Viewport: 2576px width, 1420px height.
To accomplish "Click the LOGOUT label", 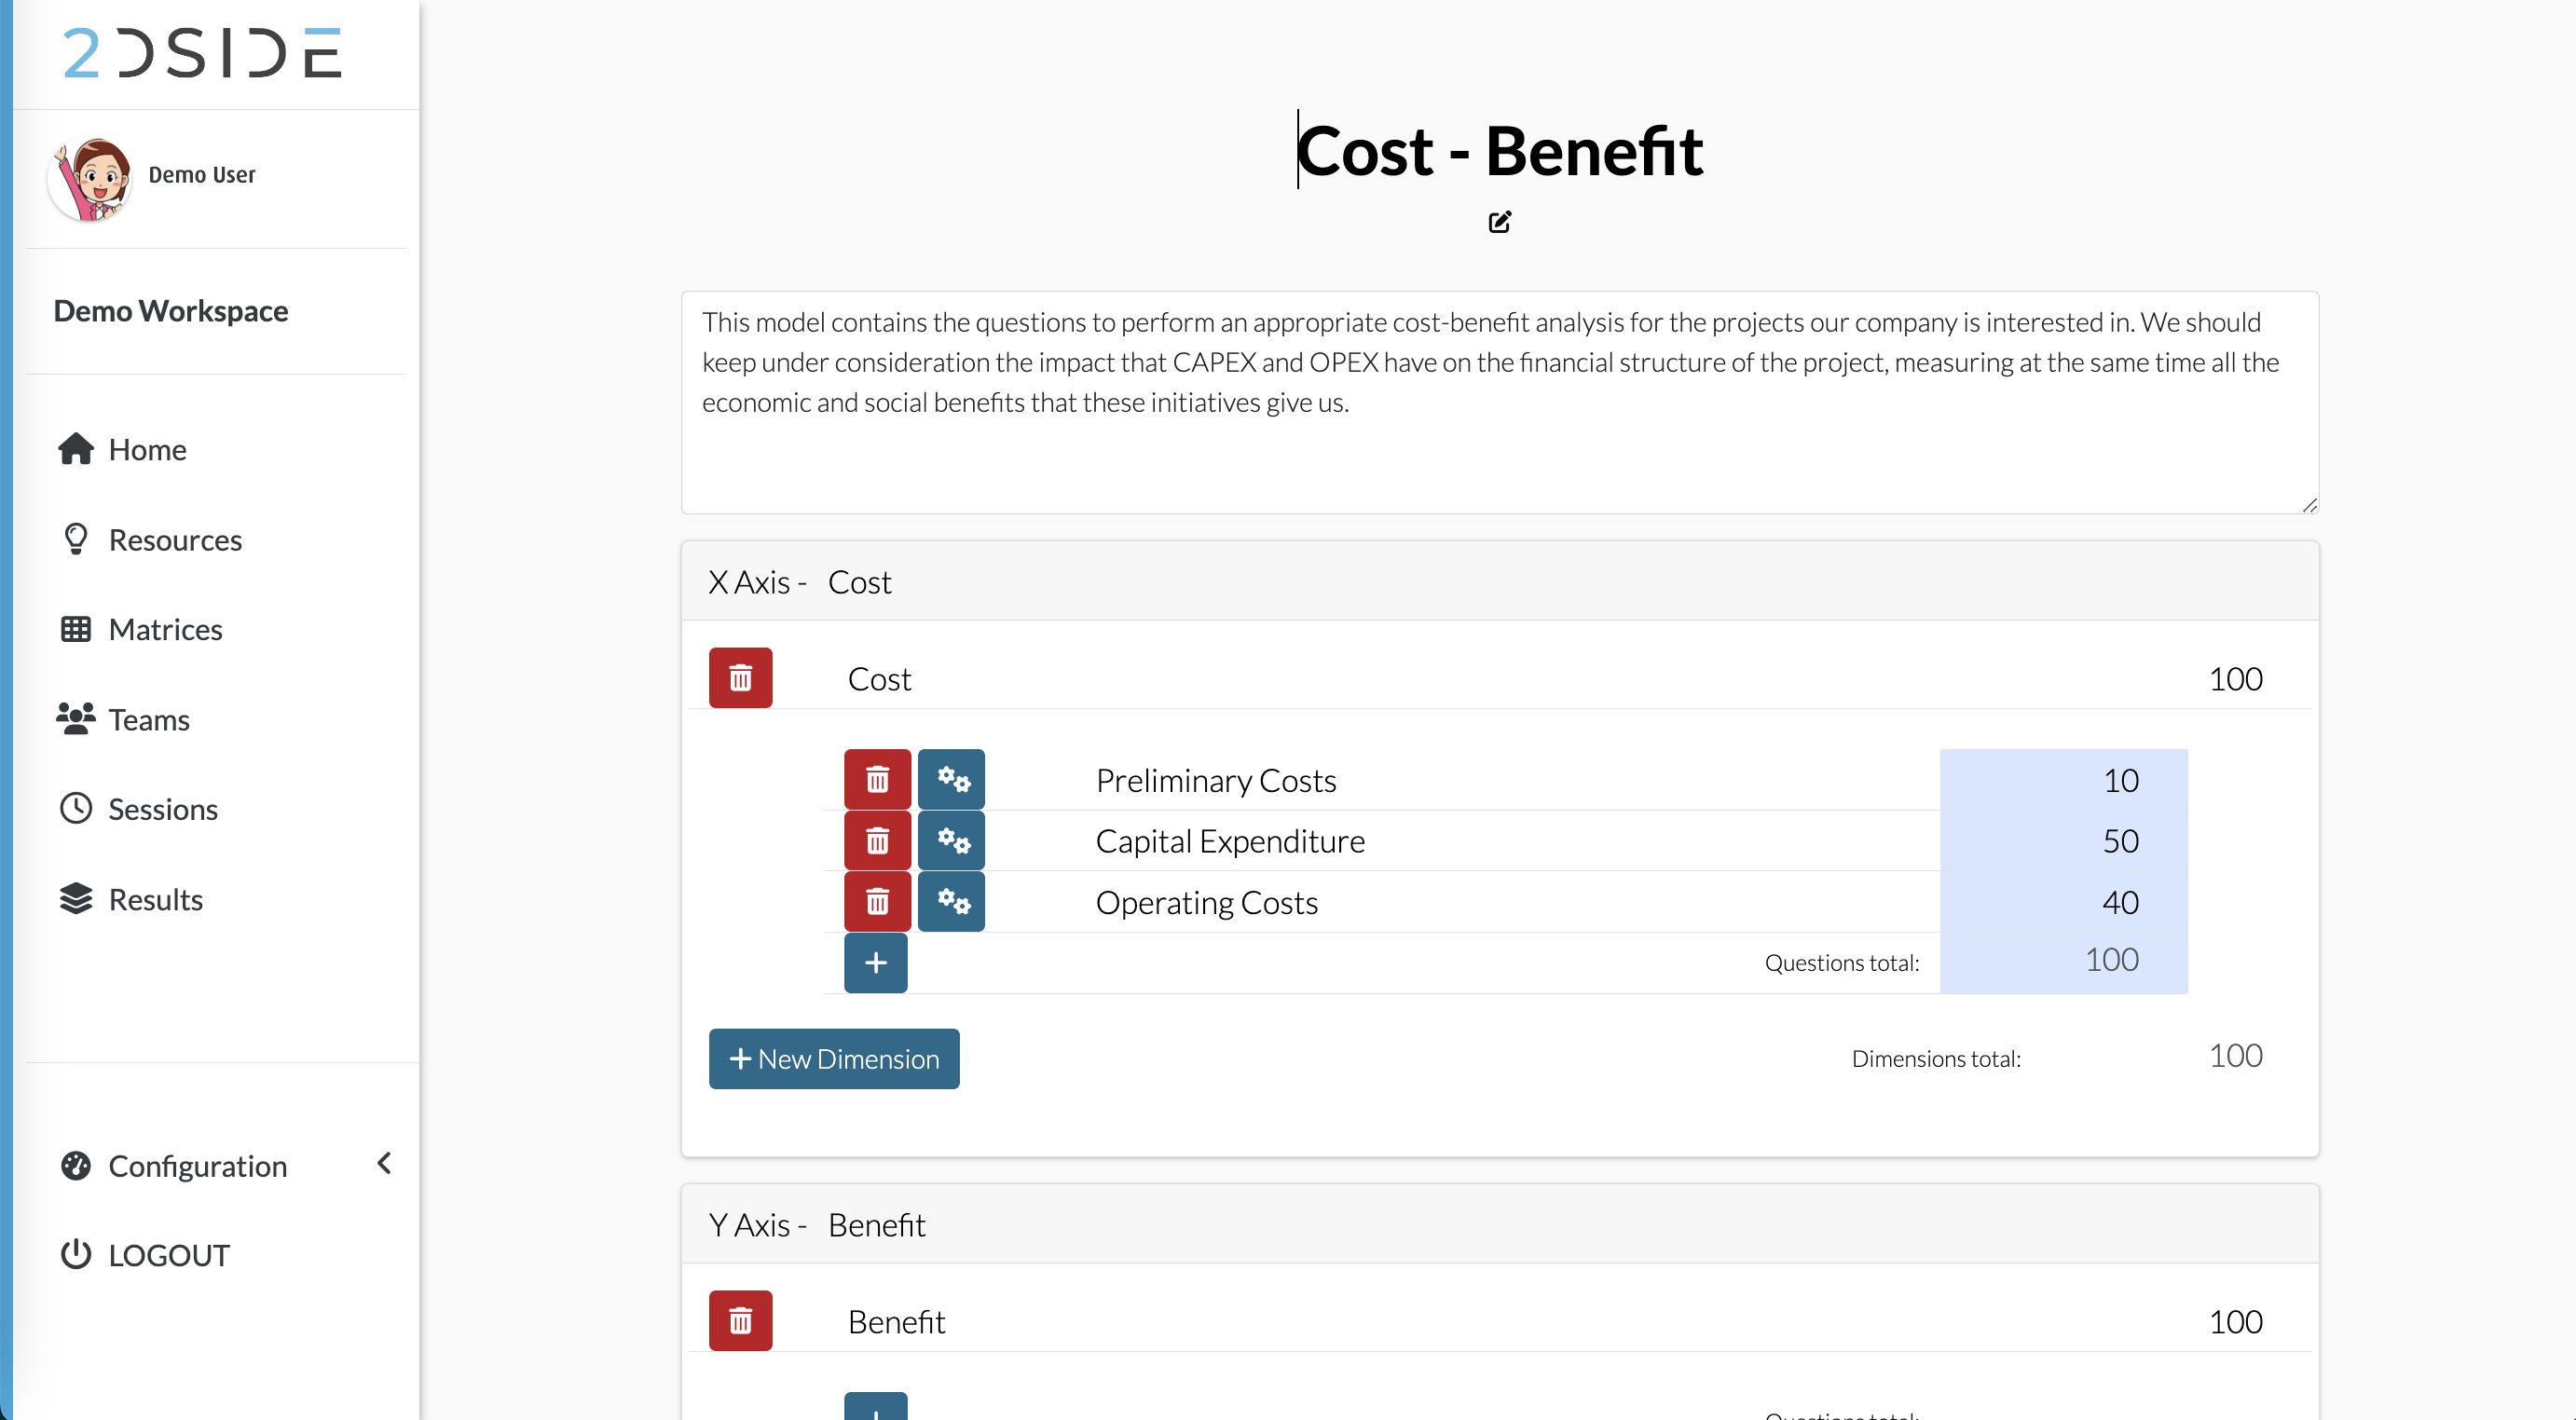I will click(169, 1255).
